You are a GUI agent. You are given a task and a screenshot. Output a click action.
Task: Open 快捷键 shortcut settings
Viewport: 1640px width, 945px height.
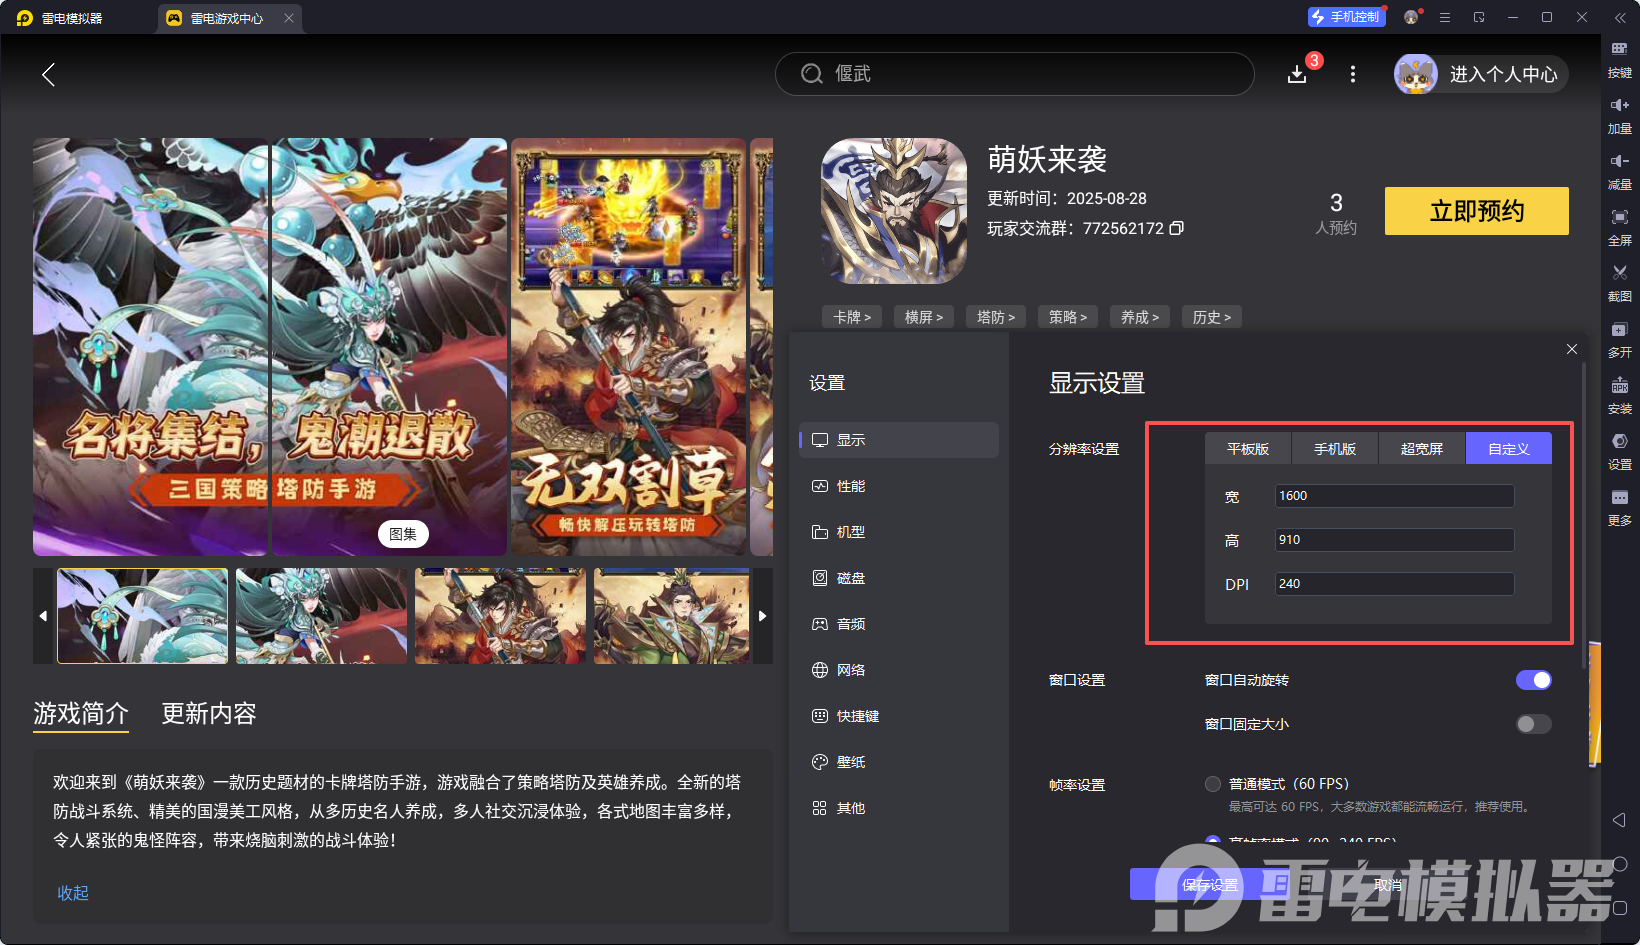898,716
